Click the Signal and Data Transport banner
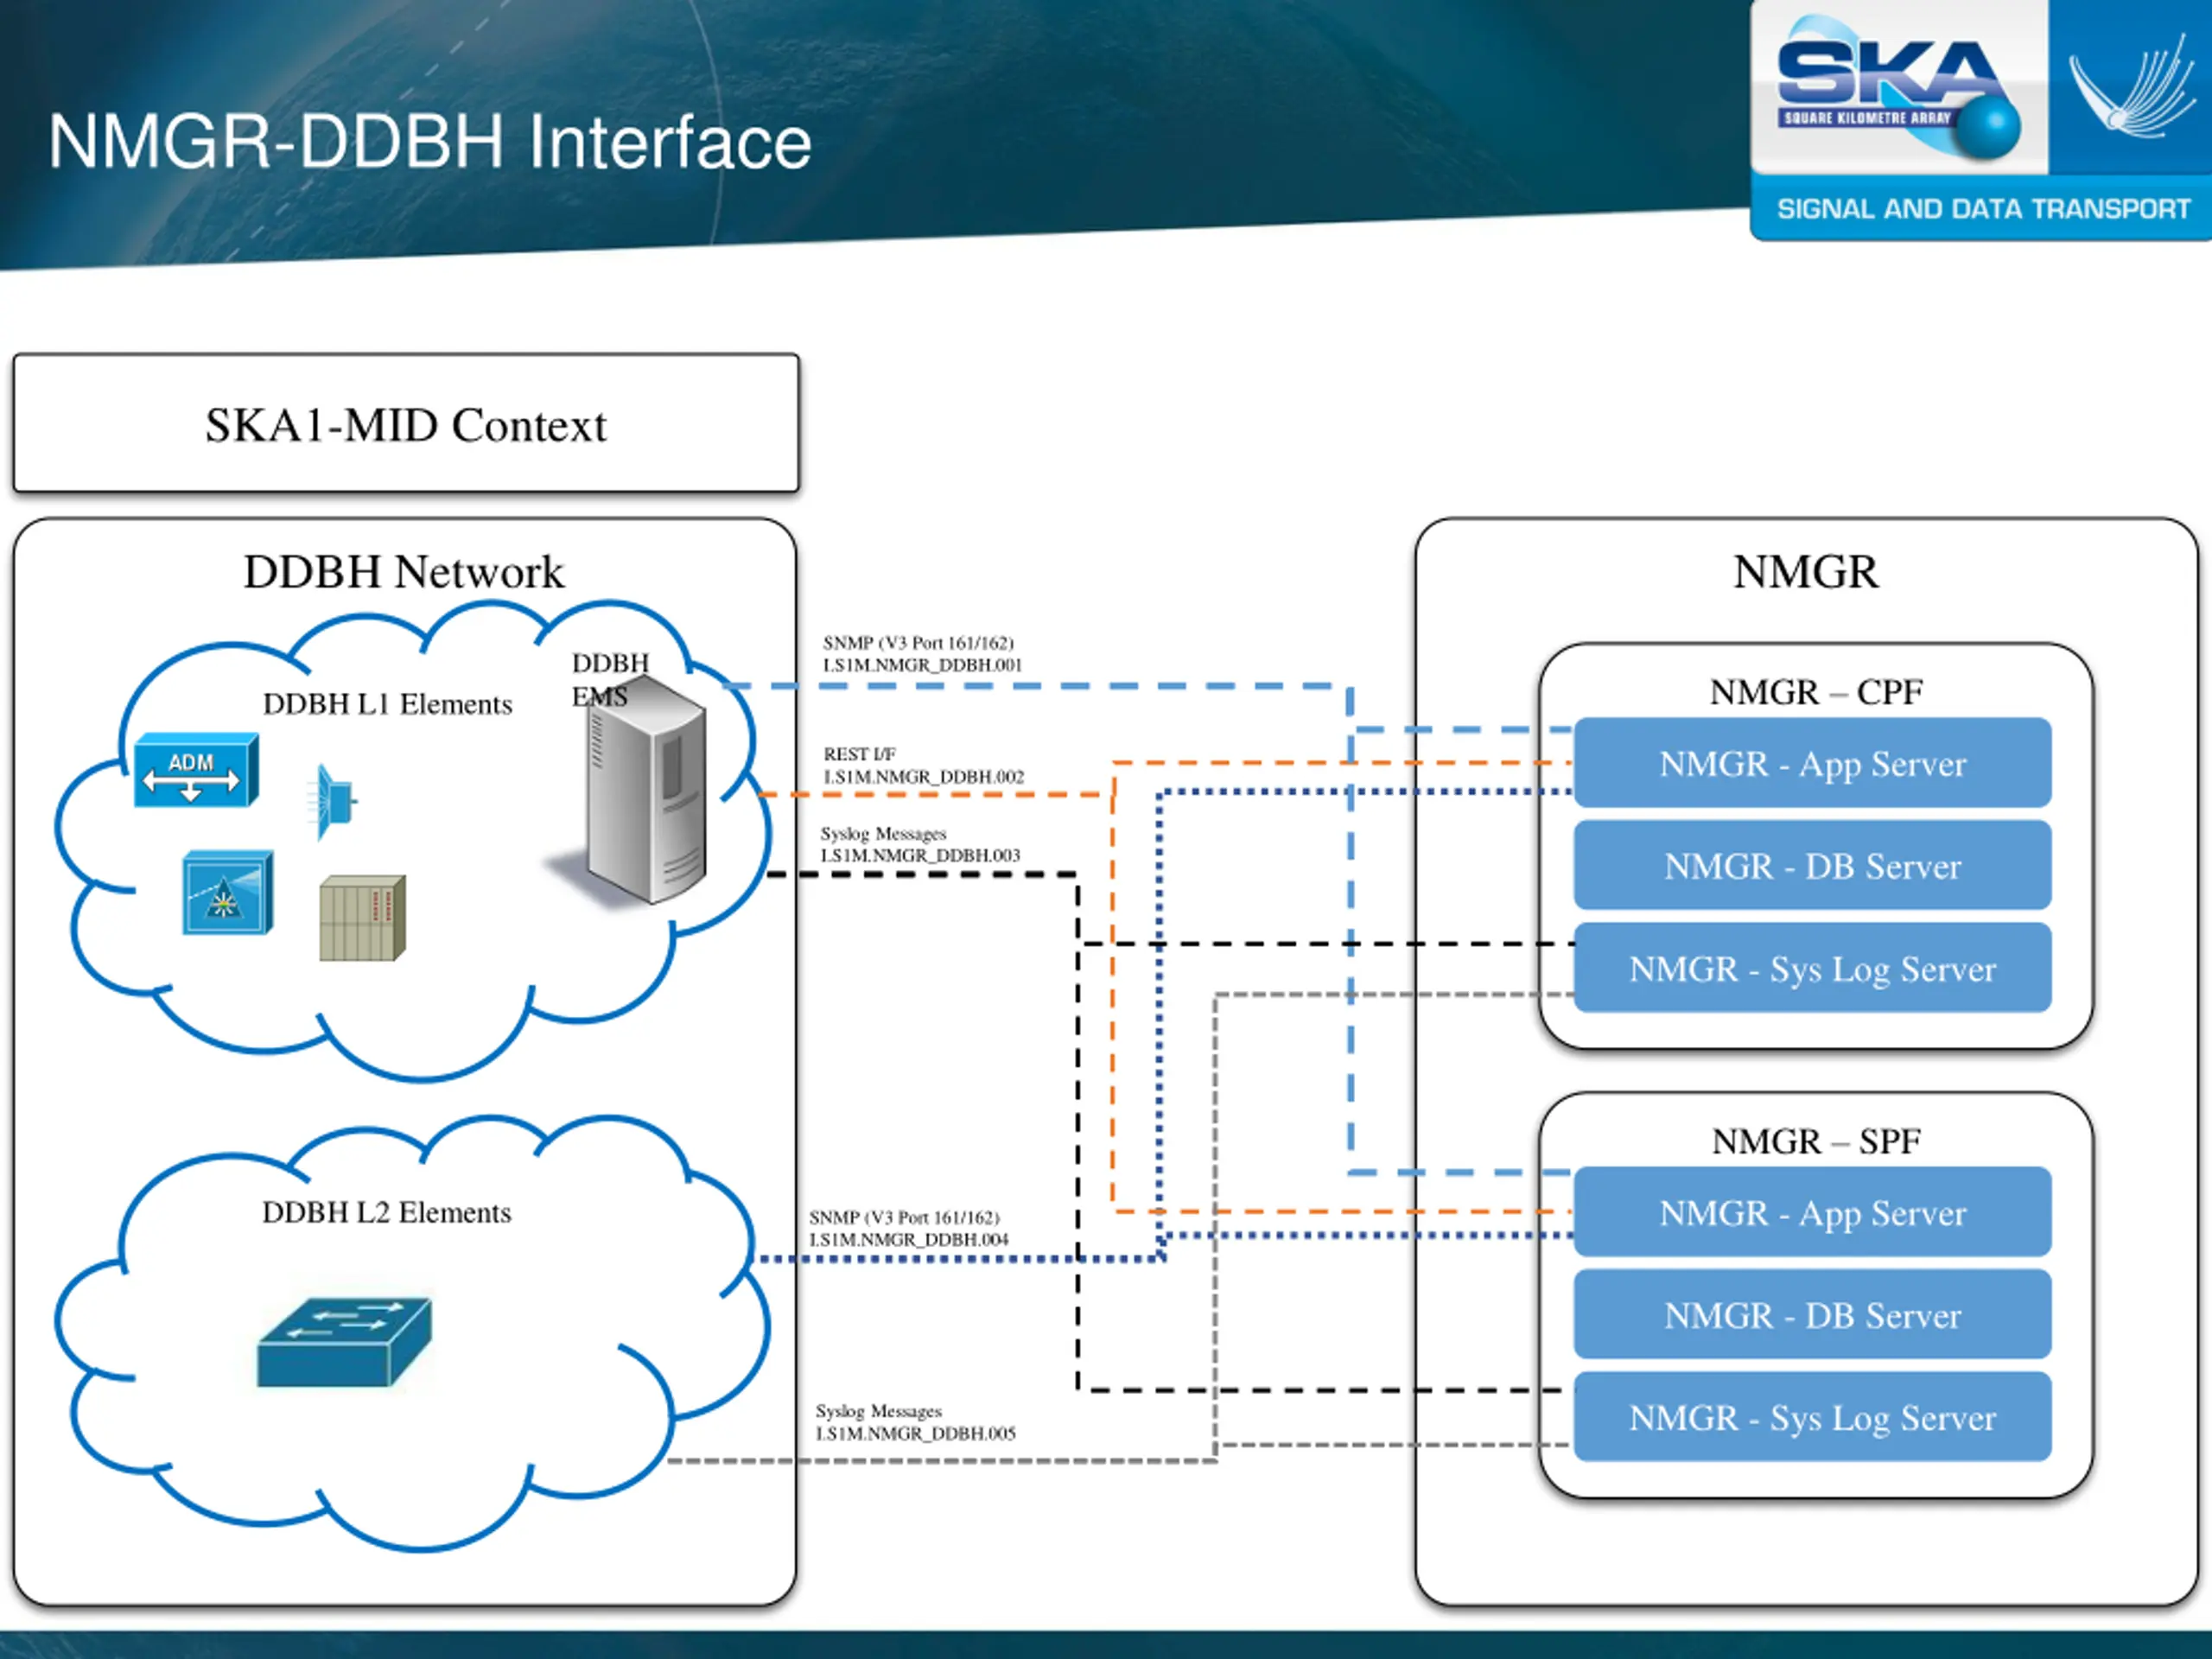Screen dimensions: 2212x1659 [x=1982, y=209]
